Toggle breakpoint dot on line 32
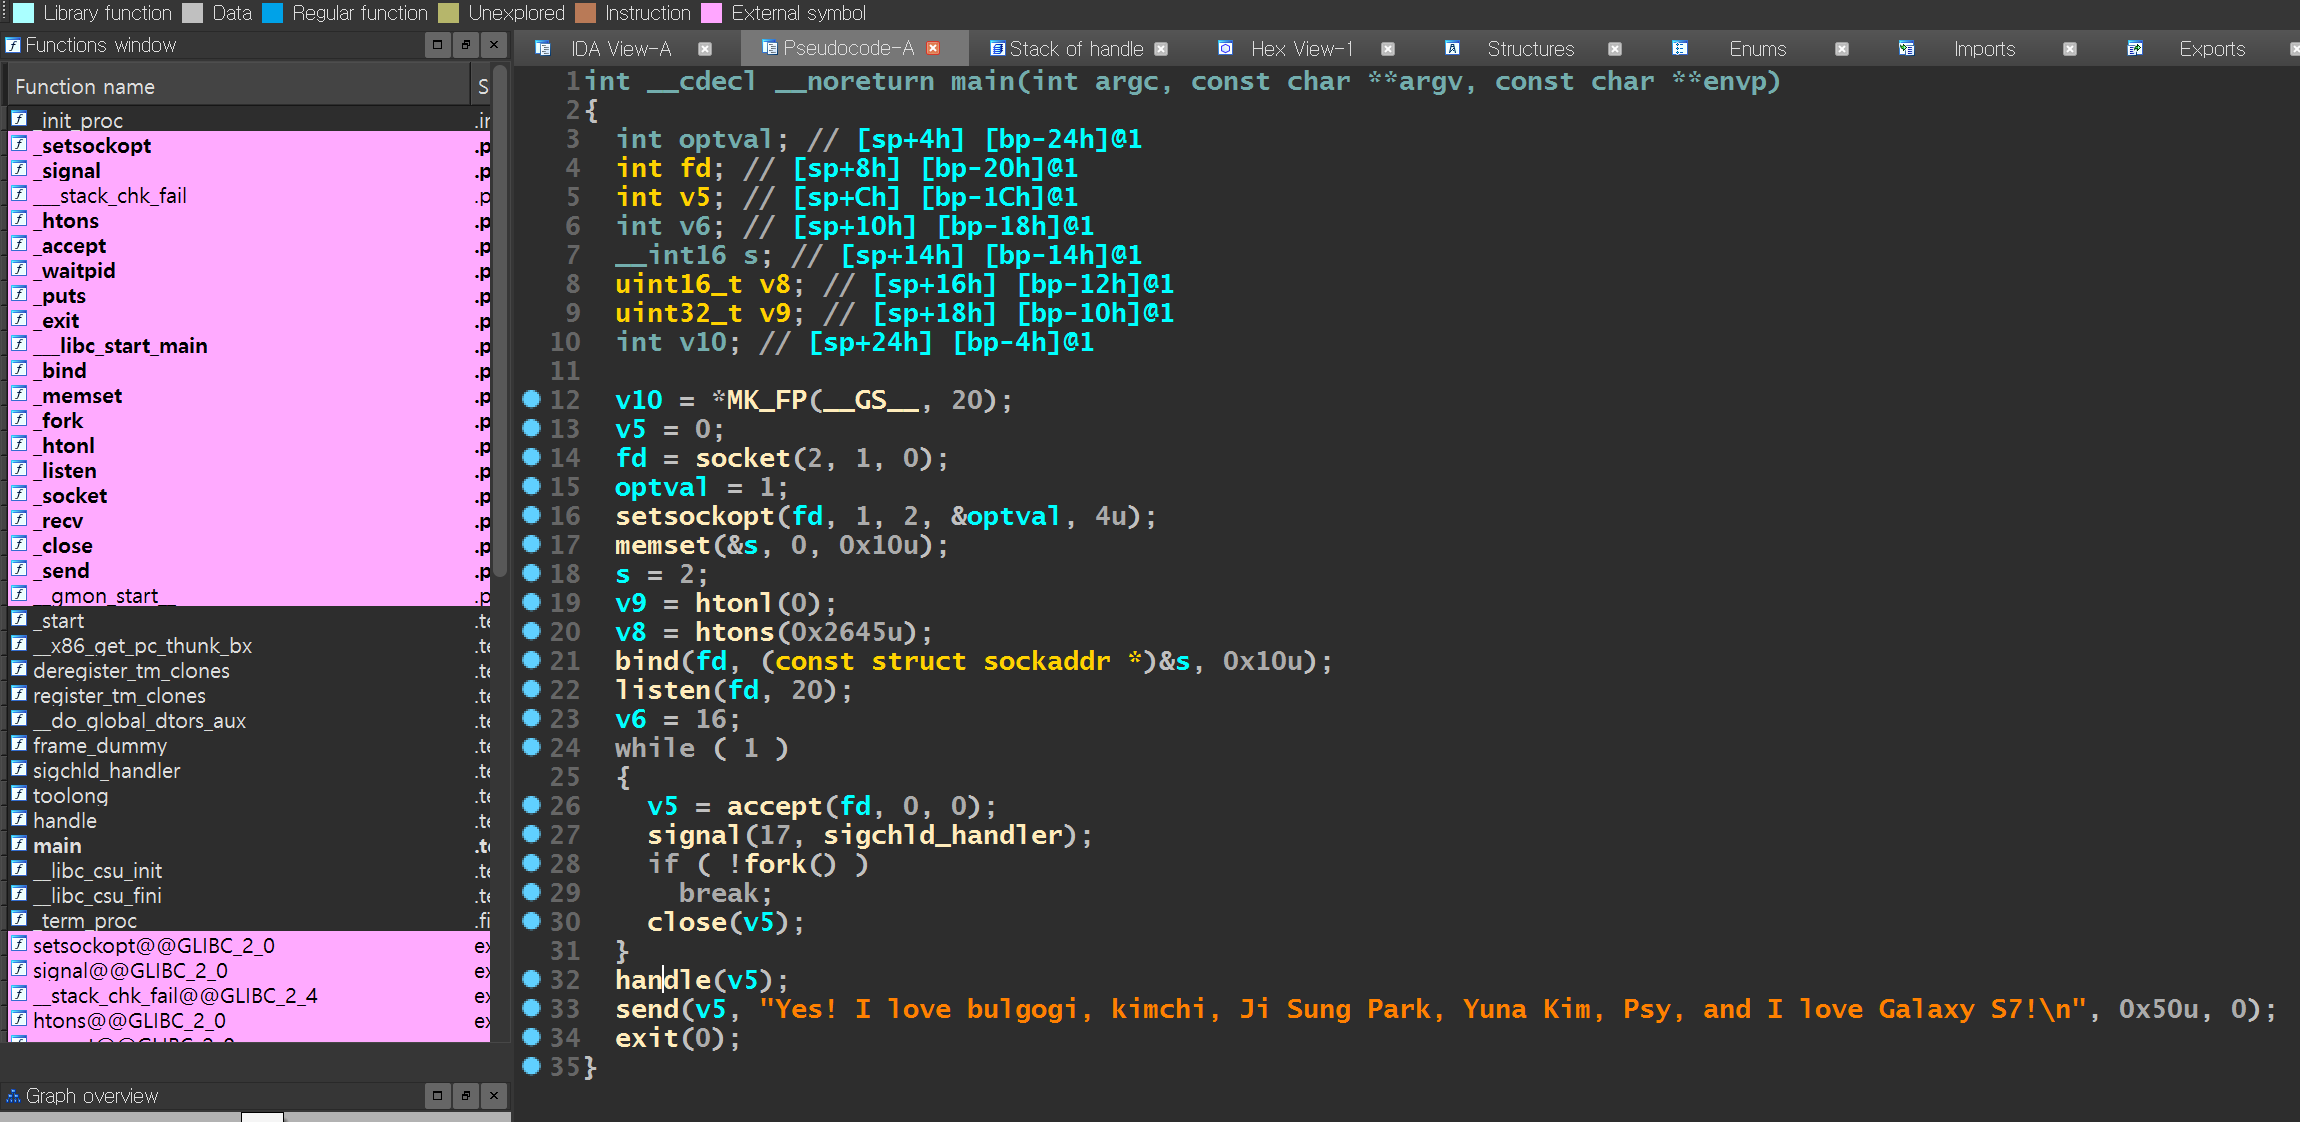This screenshot has width=2300, height=1122. [x=532, y=979]
